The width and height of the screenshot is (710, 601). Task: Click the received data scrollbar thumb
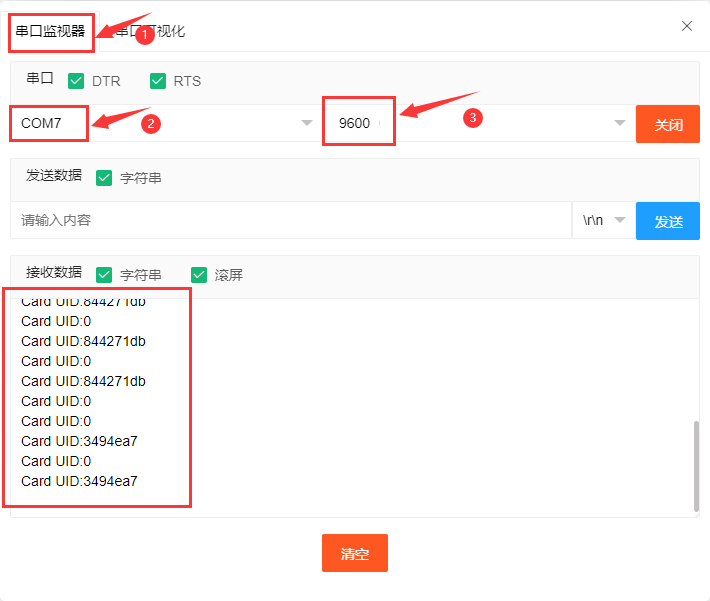pos(696,466)
